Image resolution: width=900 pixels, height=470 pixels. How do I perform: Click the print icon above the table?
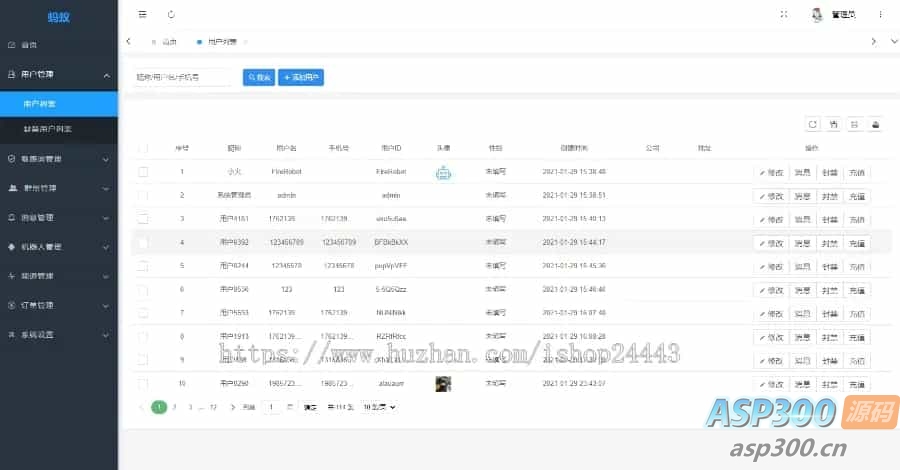(875, 124)
